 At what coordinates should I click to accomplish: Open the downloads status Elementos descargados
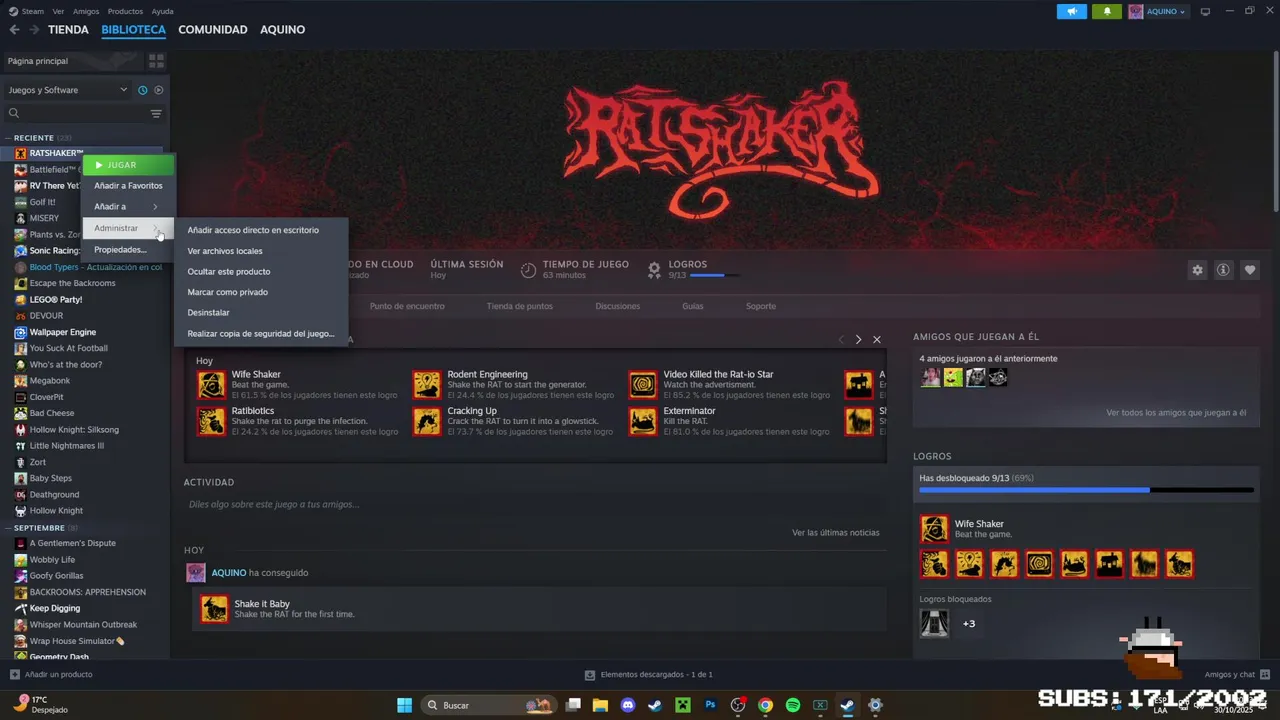pyautogui.click(x=649, y=675)
